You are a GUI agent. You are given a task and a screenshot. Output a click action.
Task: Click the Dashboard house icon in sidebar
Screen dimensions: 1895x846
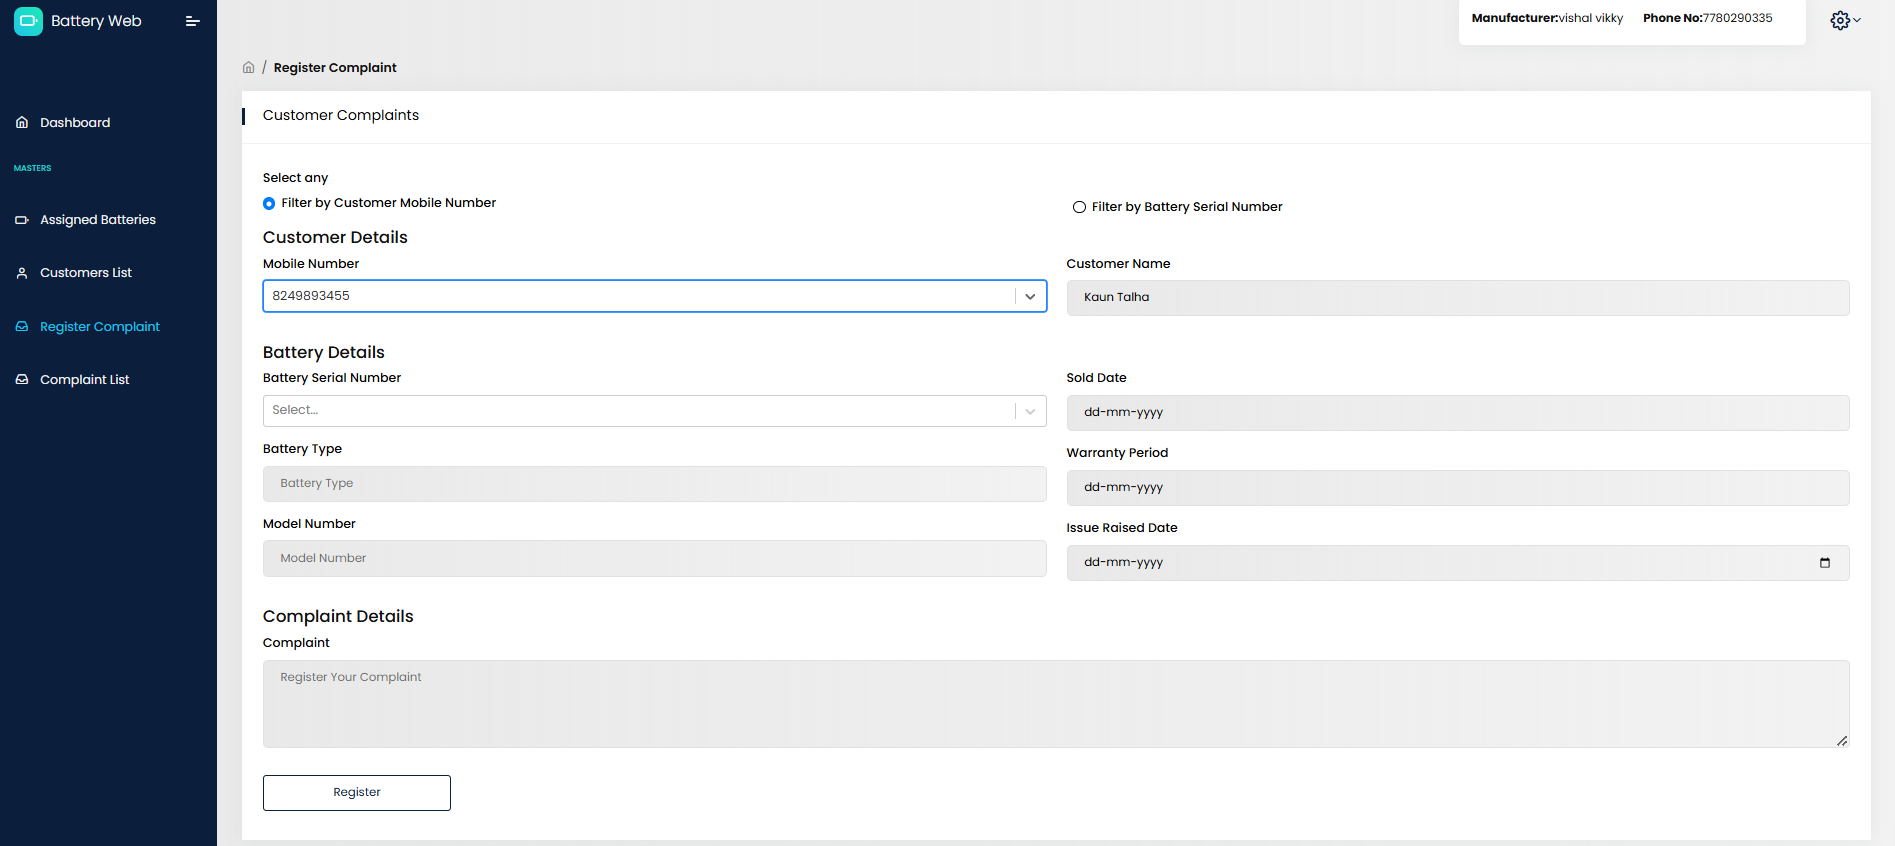pyautogui.click(x=22, y=123)
